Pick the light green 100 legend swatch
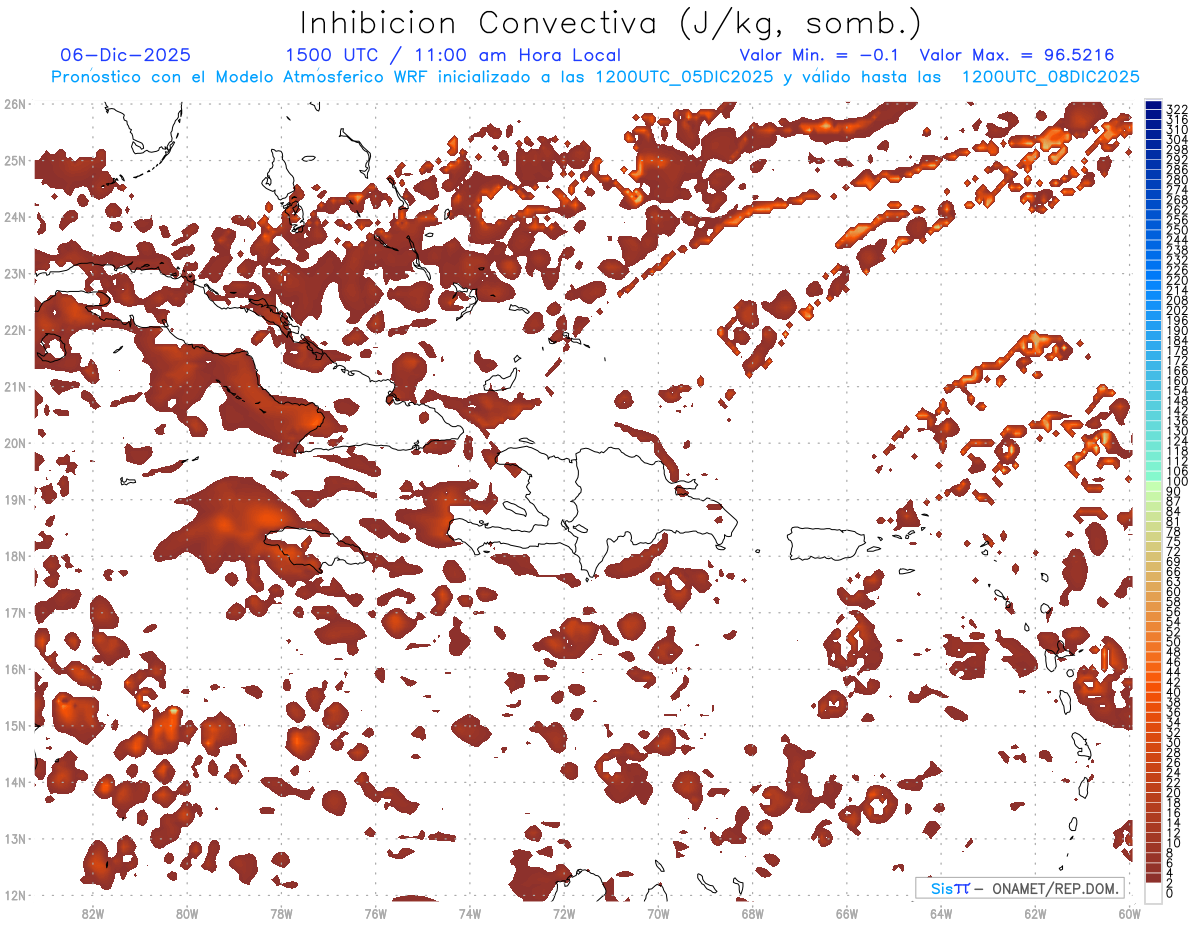This screenshot has width=1200, height=927. pos(1154,485)
